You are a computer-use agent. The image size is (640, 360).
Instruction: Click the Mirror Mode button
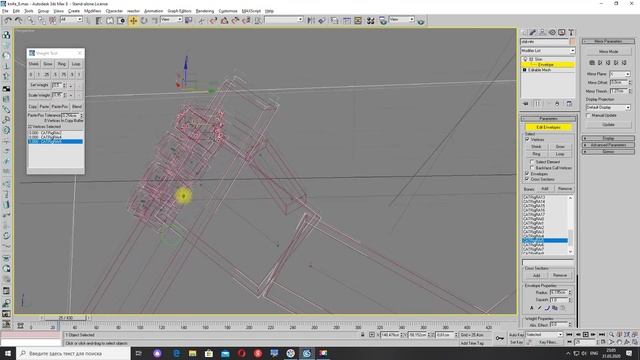[x=608, y=52]
